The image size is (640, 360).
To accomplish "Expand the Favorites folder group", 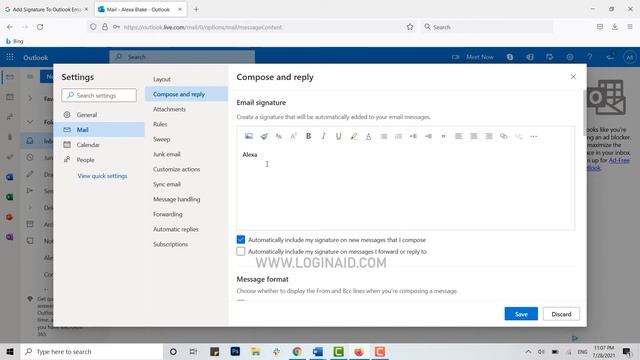I will 30,98.
